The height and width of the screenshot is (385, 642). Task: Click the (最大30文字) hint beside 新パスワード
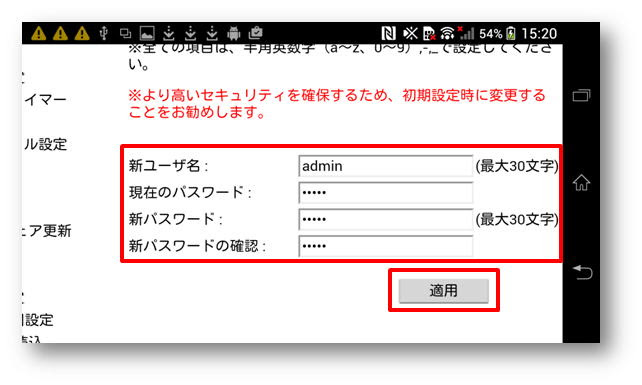[517, 219]
